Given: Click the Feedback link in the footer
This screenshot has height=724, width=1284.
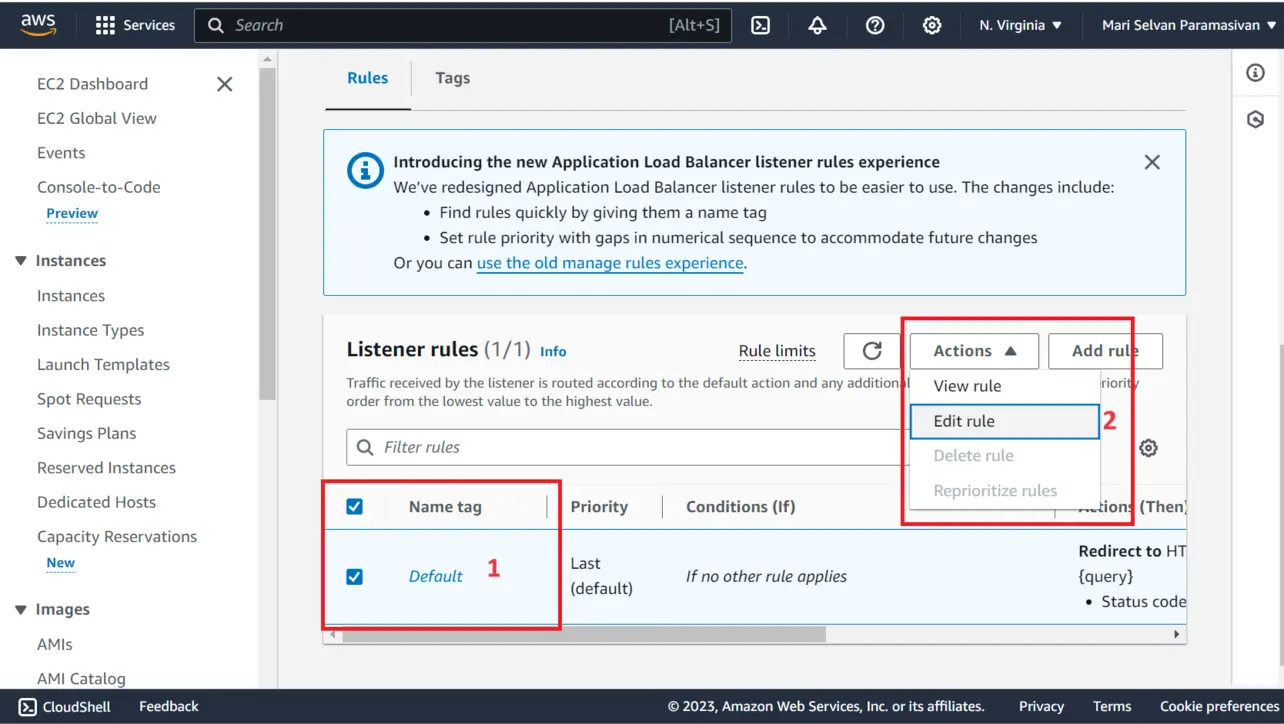Looking at the screenshot, I should 169,706.
